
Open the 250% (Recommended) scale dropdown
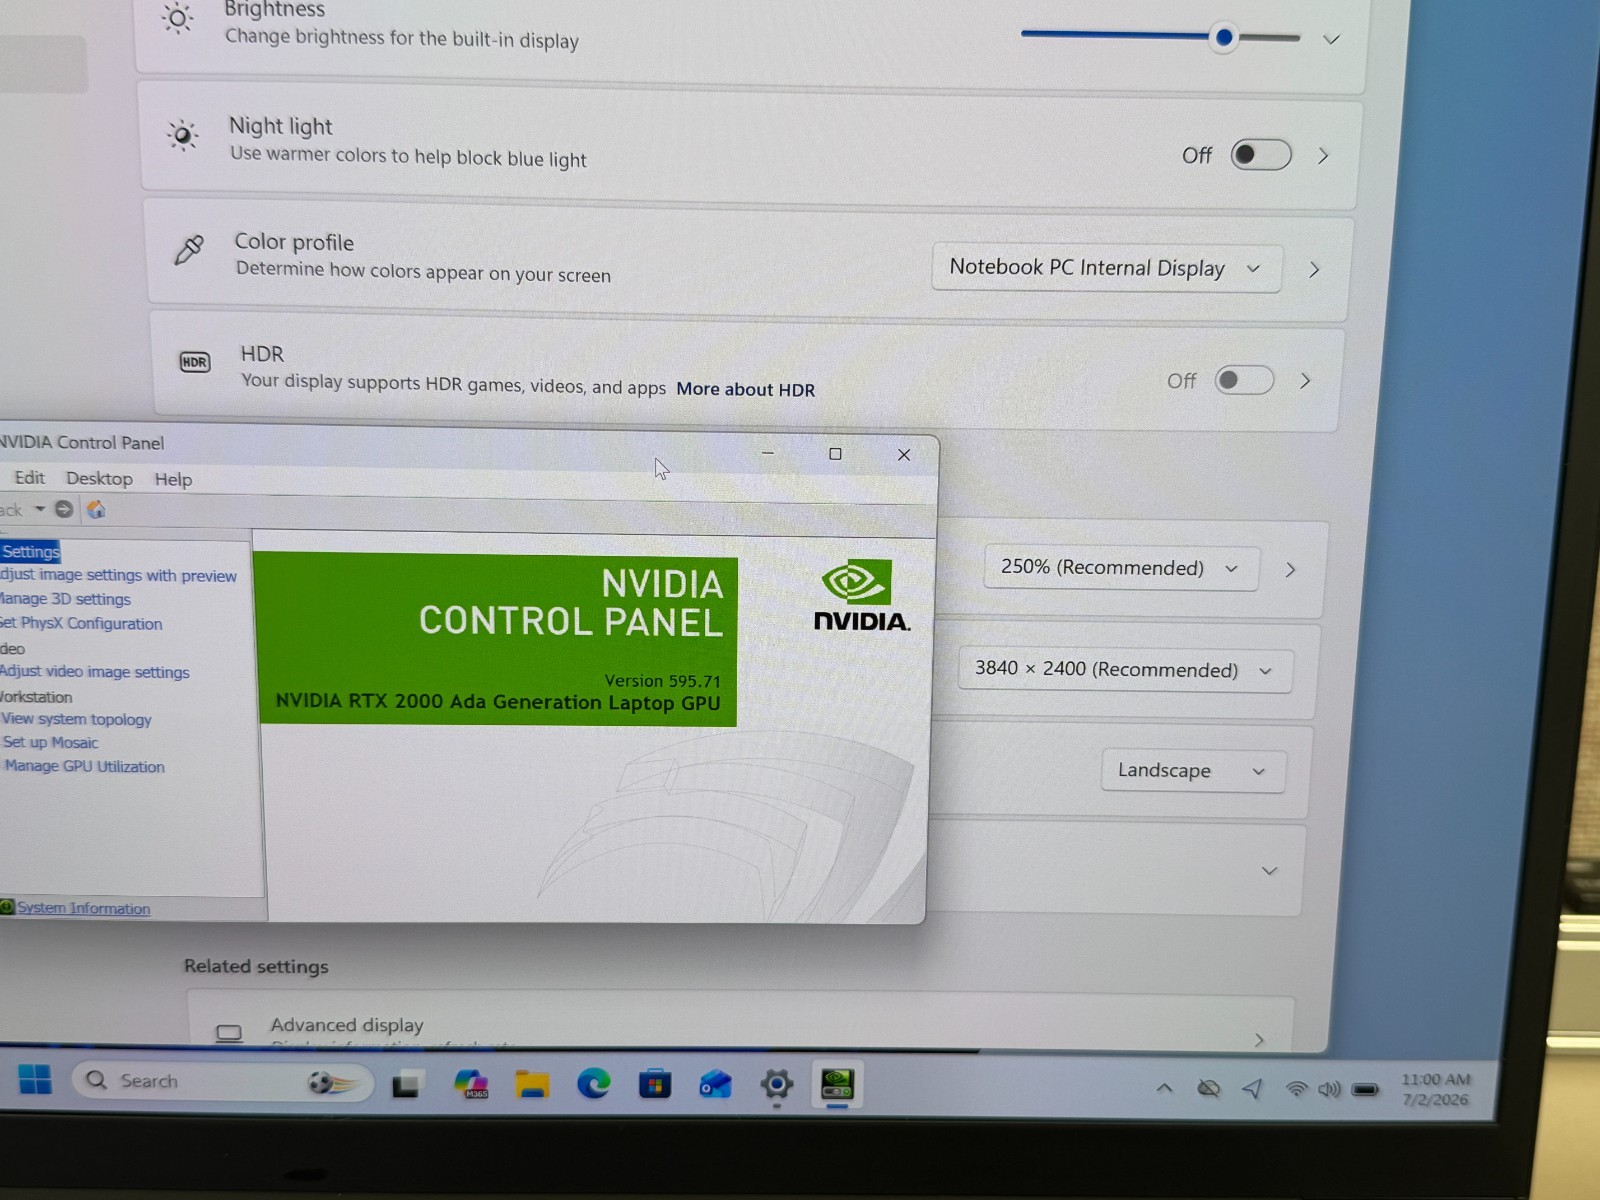1121,568
